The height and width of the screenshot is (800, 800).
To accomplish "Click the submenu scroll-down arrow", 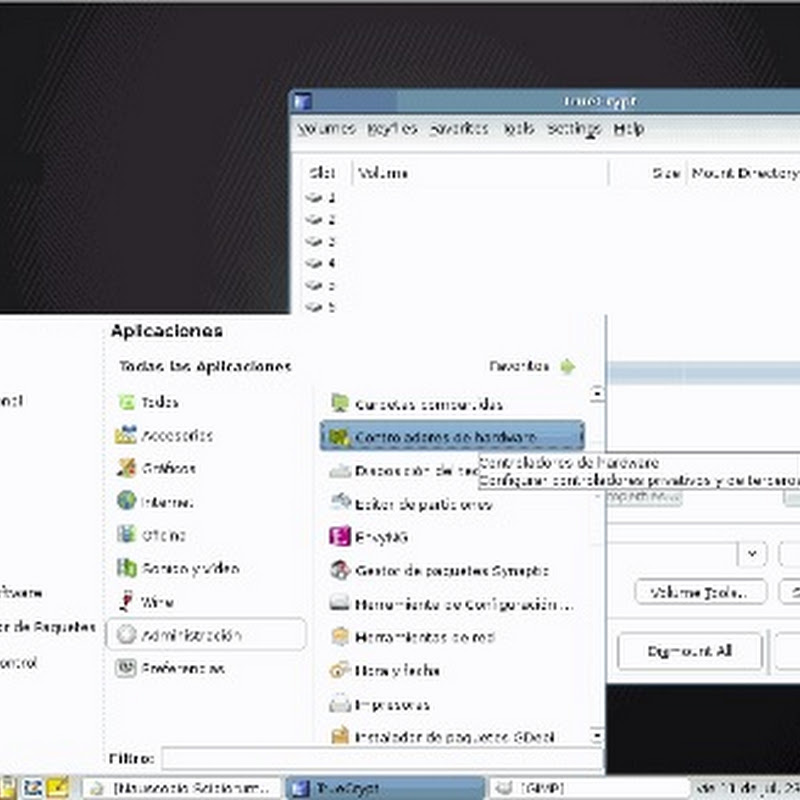I will [597, 736].
